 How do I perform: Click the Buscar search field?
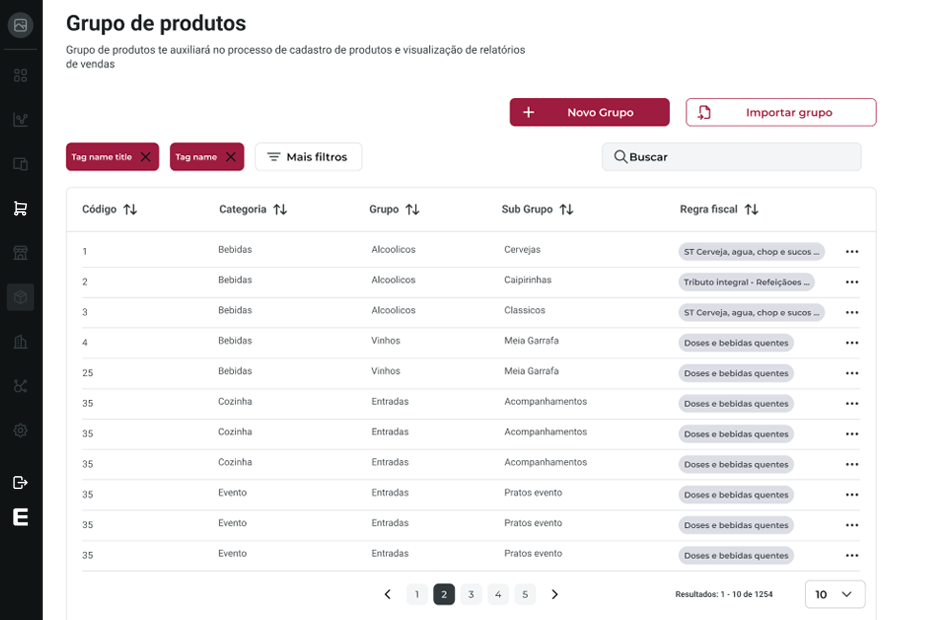(x=731, y=157)
